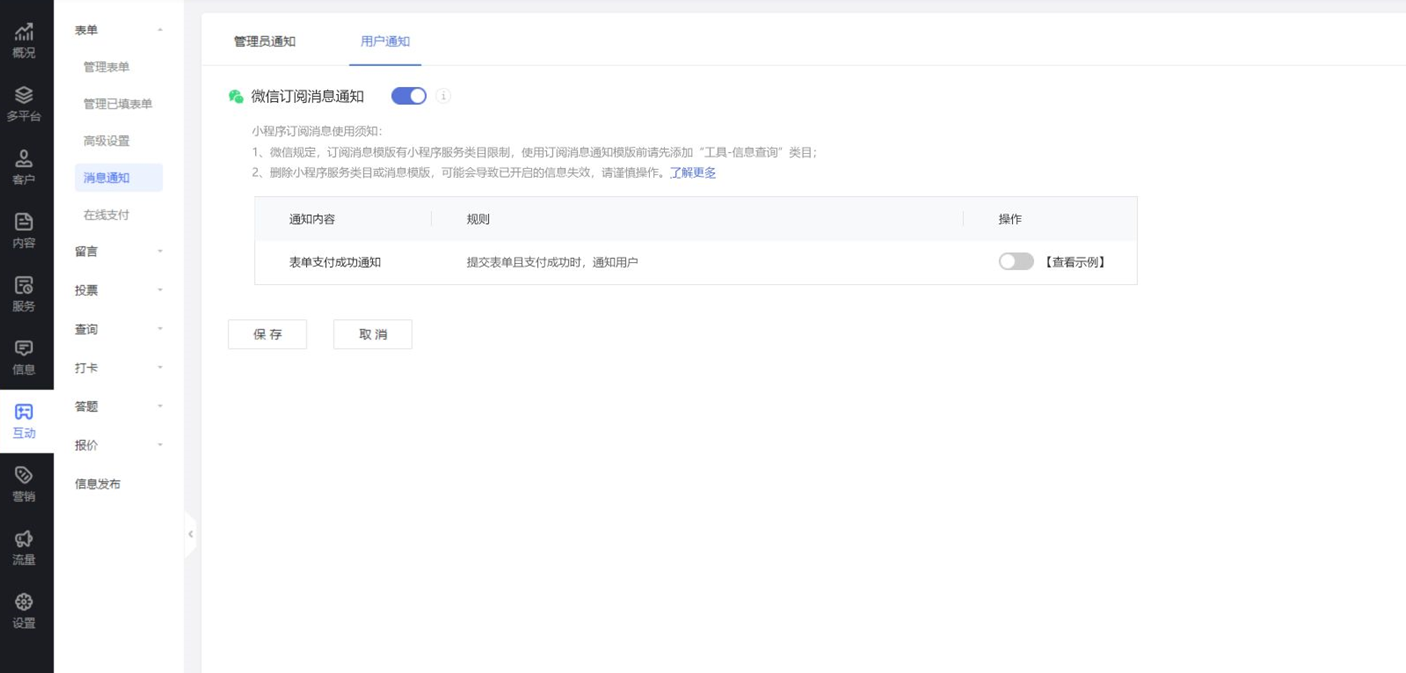Viewport: 1406px width, 673px height.
Task: Click the 保存 button
Action: click(267, 335)
